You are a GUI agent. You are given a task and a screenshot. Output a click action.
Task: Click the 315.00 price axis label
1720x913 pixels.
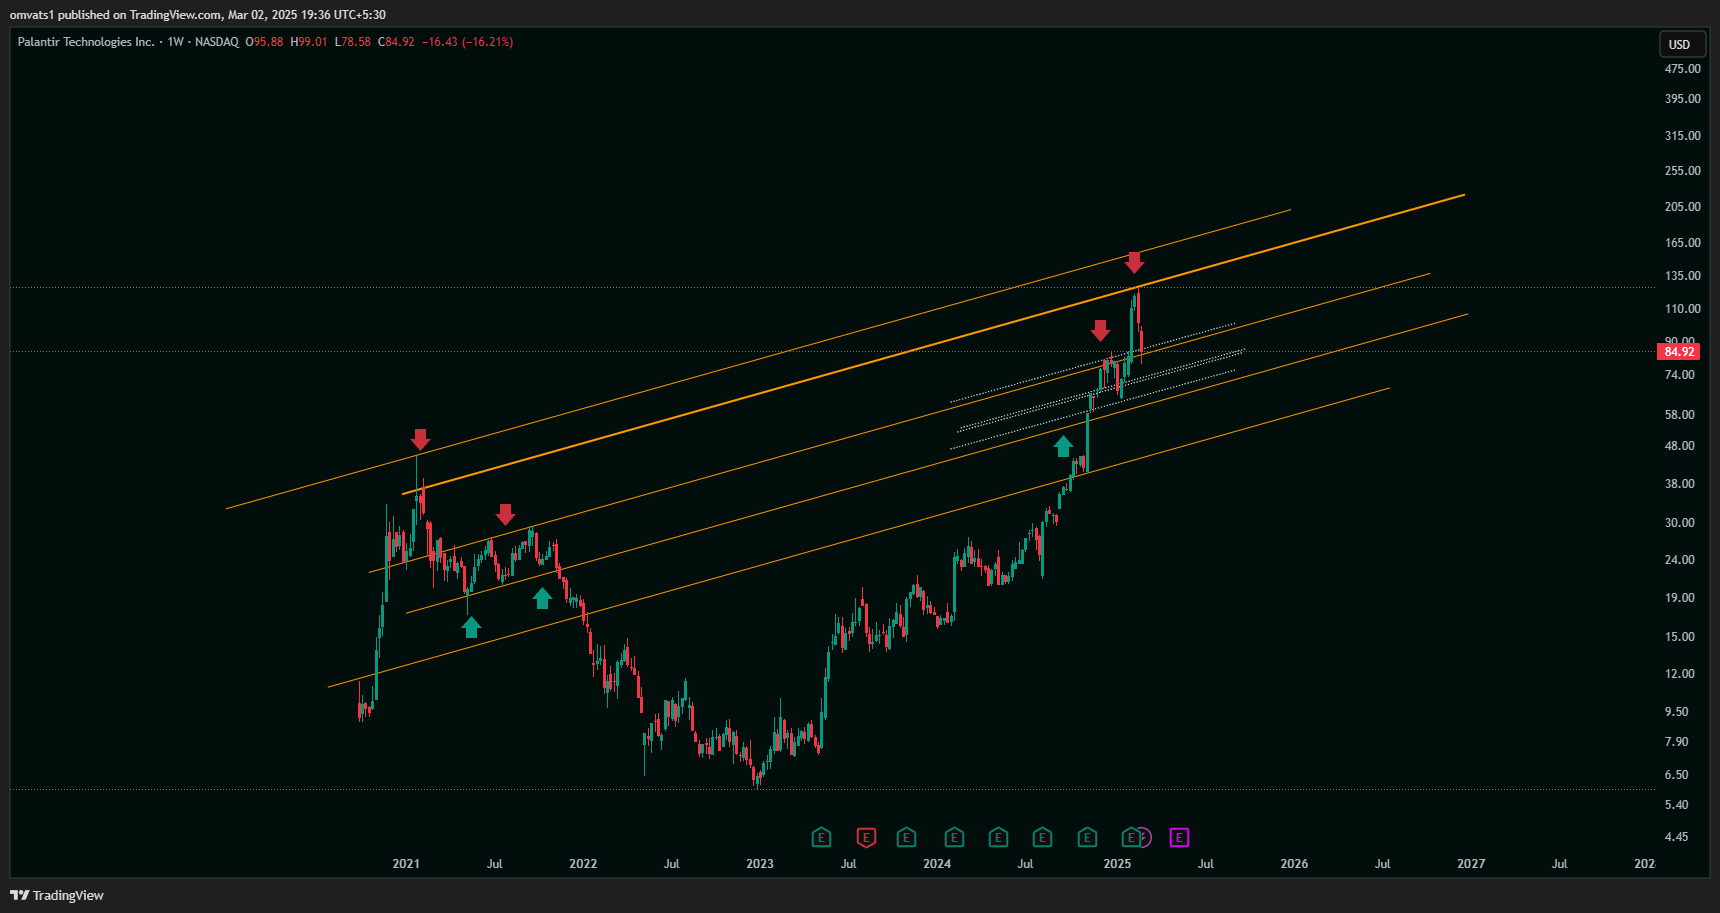[x=1682, y=136]
